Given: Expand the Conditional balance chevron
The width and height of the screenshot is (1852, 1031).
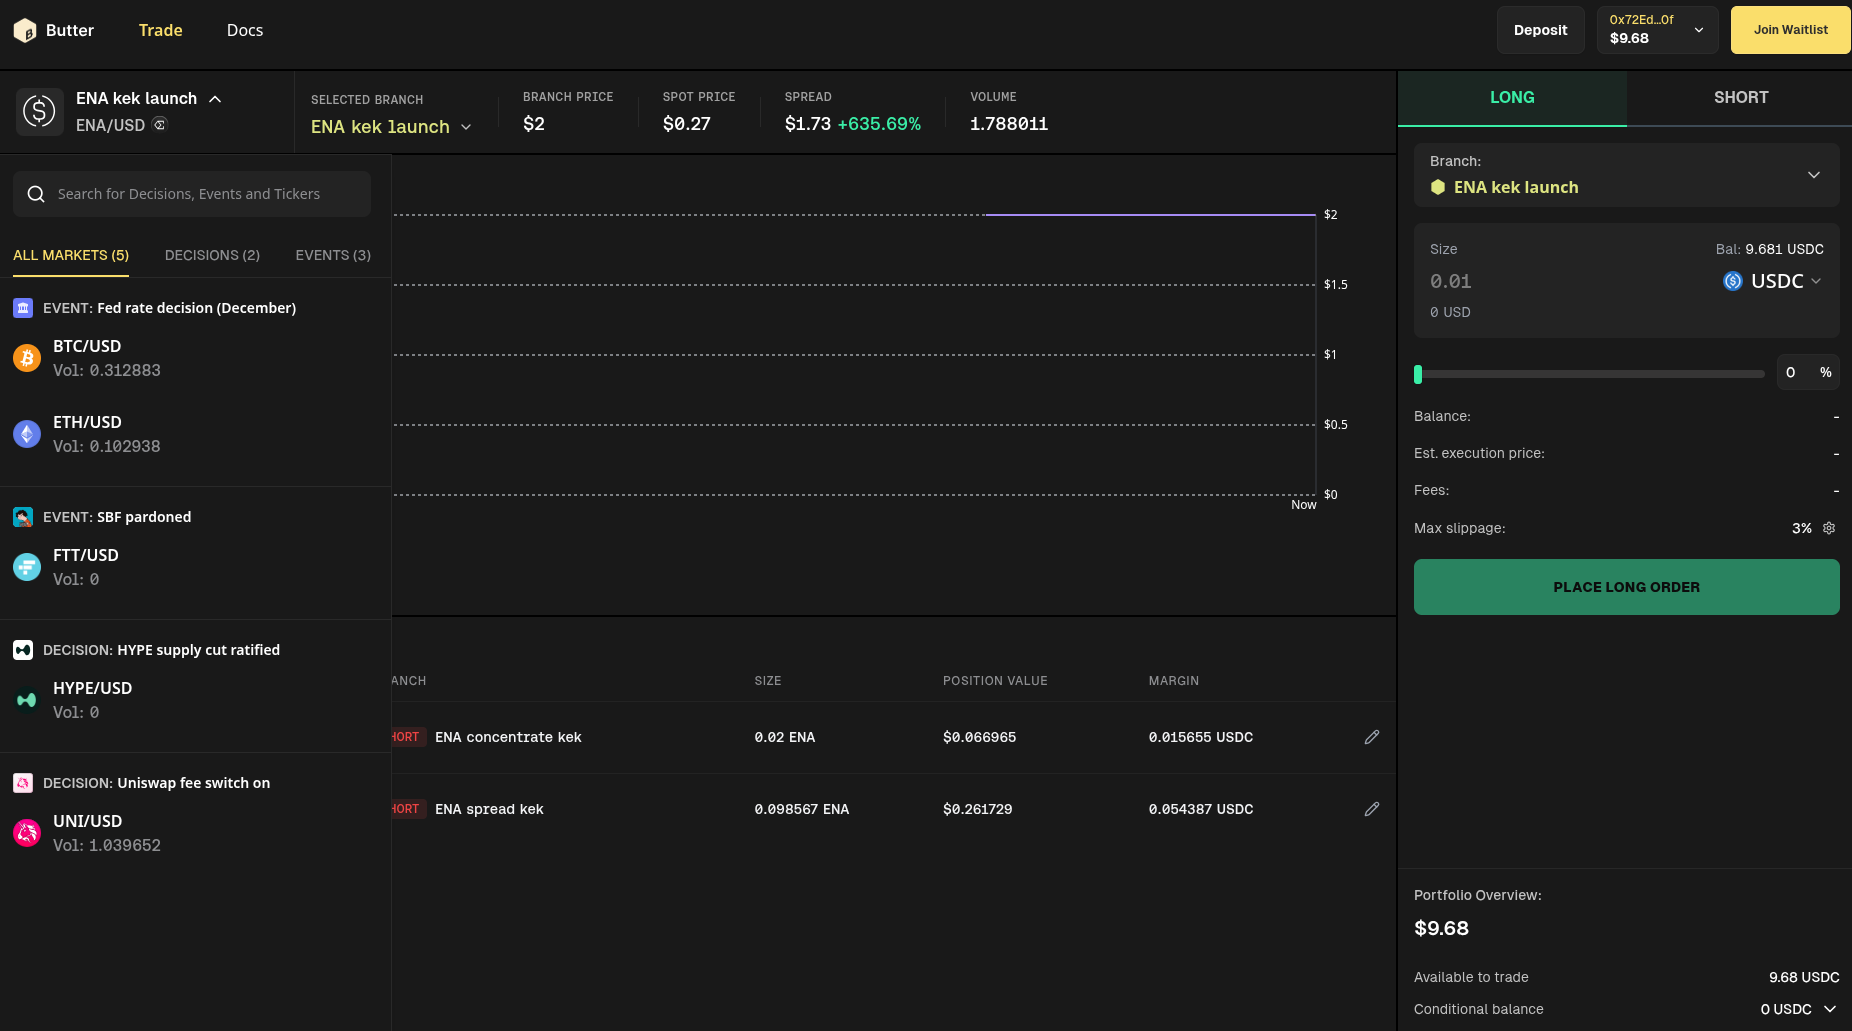Looking at the screenshot, I should 1830,1009.
